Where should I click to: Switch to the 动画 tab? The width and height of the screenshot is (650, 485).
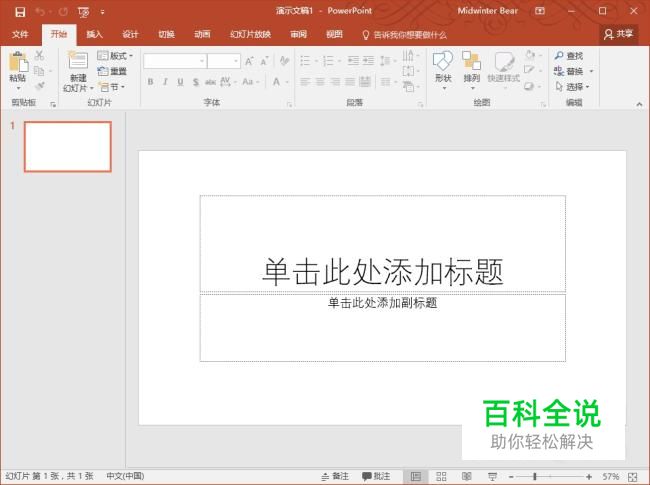[x=202, y=34]
